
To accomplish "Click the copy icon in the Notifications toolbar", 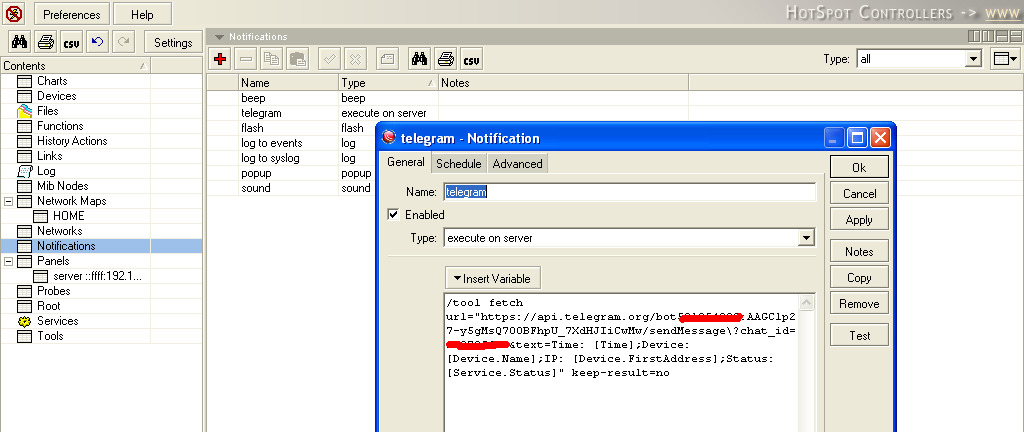I will [272, 59].
